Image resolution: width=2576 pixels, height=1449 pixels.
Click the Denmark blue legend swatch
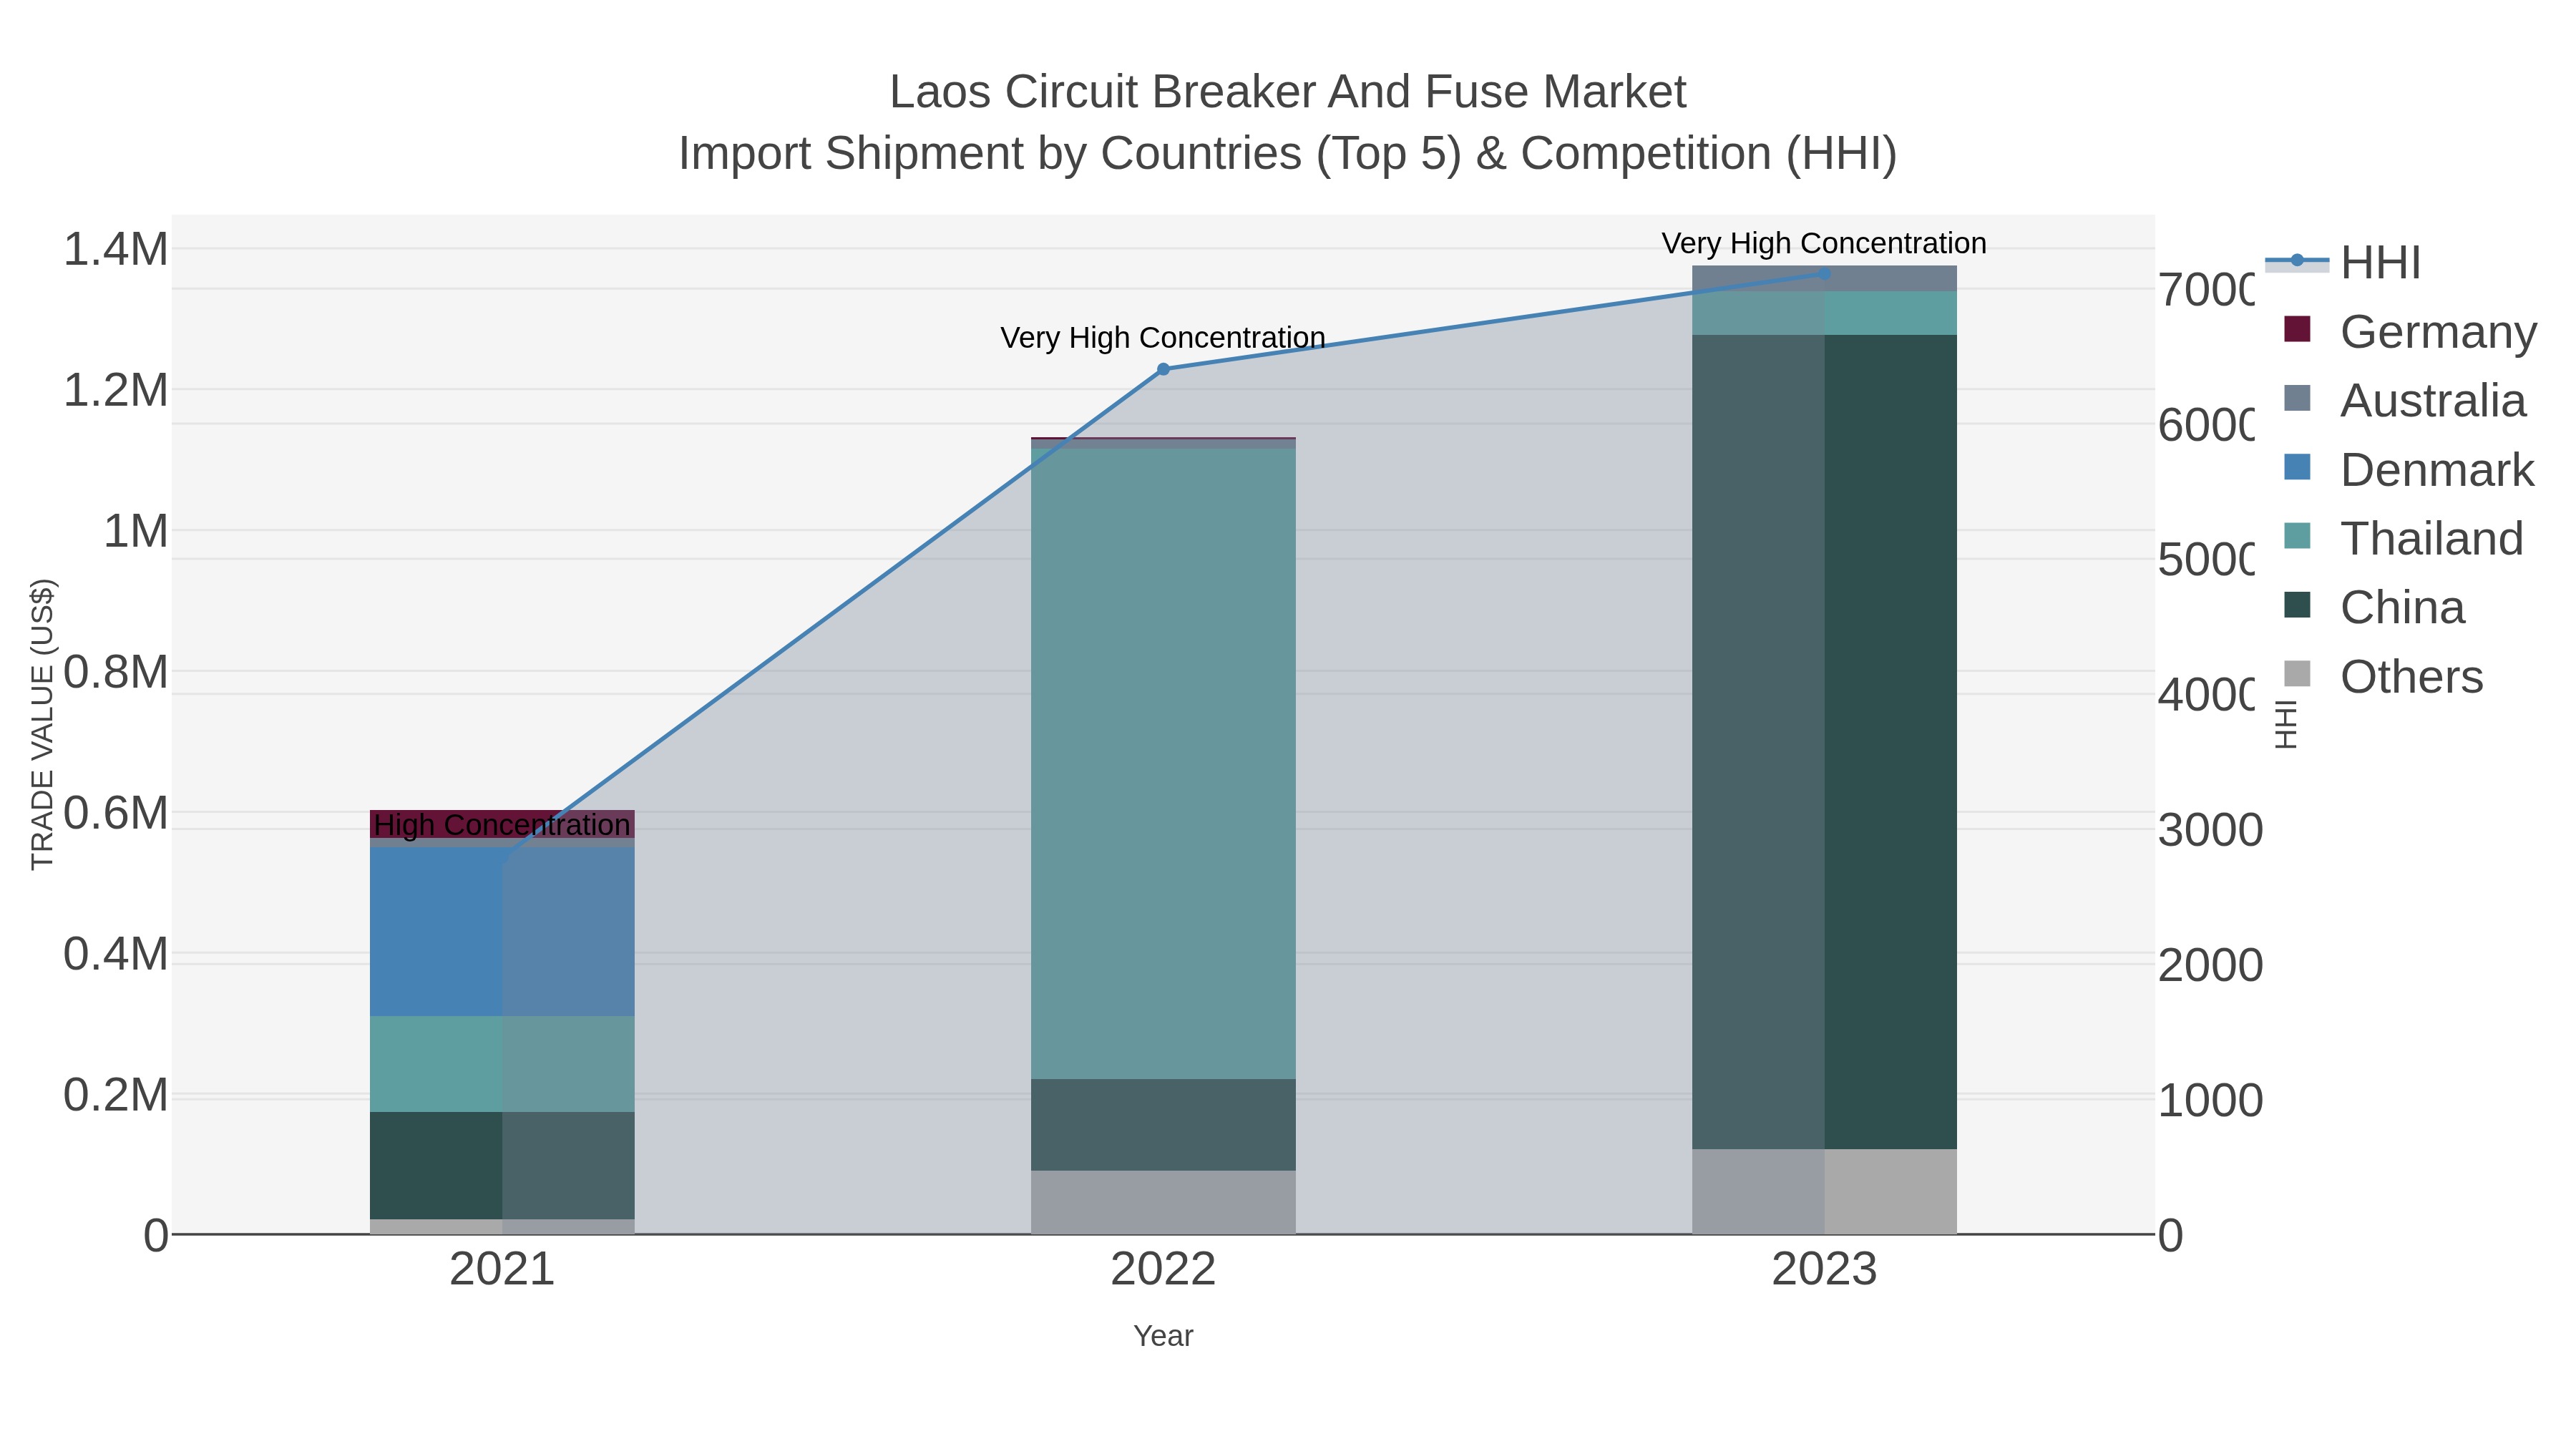pyautogui.click(x=2298, y=467)
